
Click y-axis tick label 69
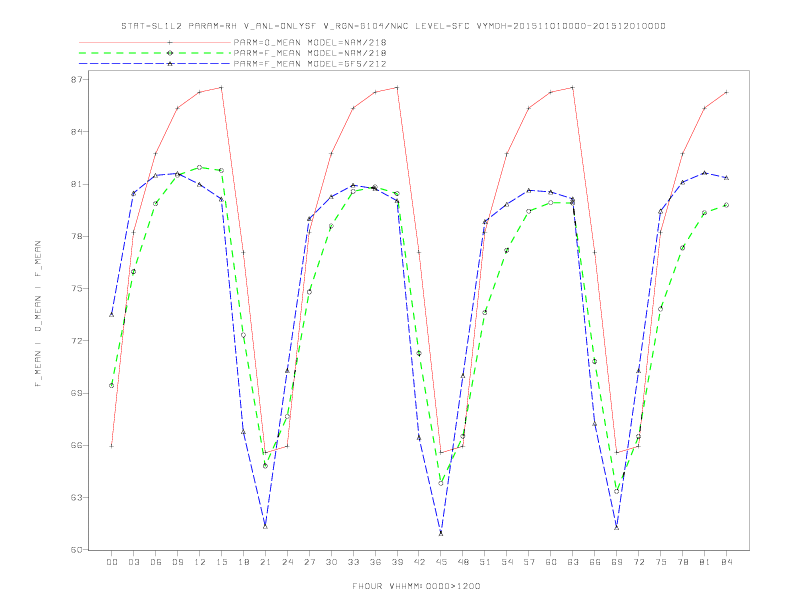[x=77, y=393]
